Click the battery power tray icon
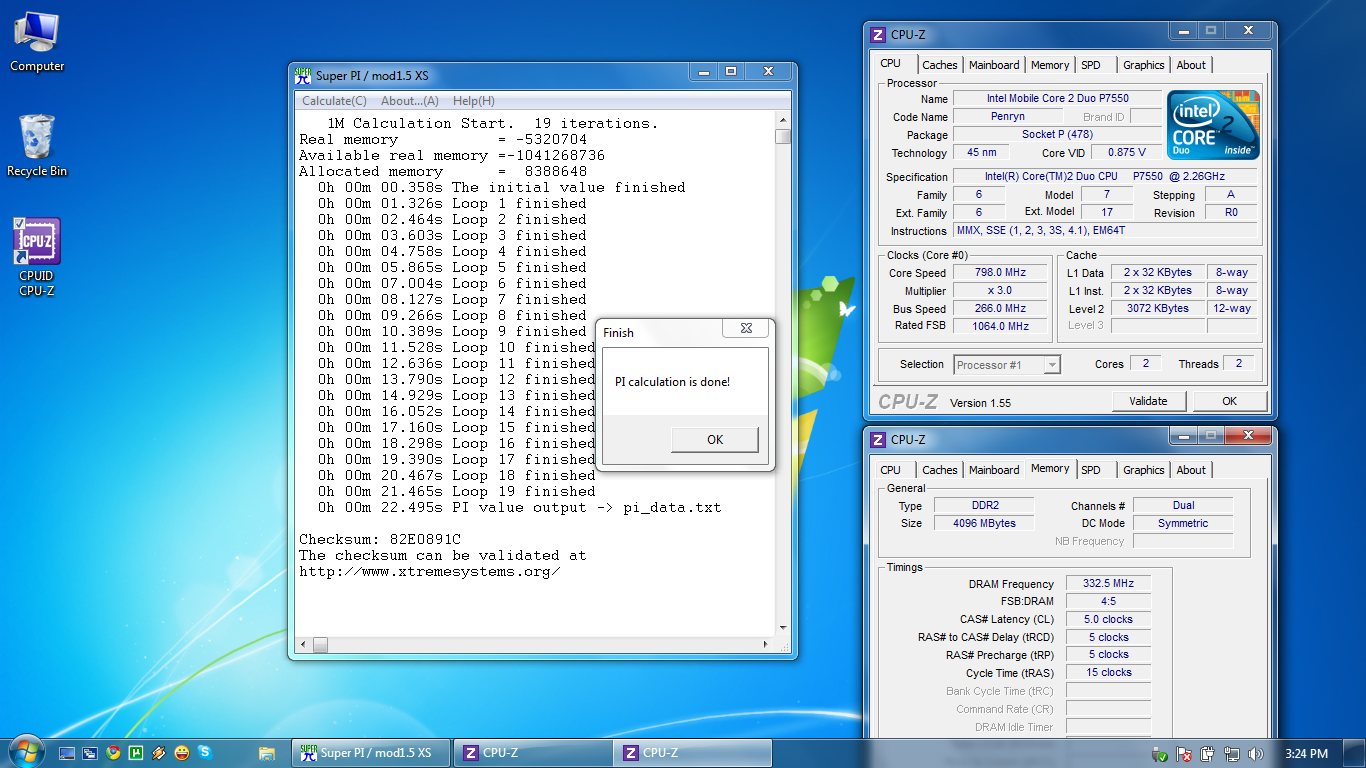The height and width of the screenshot is (768, 1366). (1208, 754)
